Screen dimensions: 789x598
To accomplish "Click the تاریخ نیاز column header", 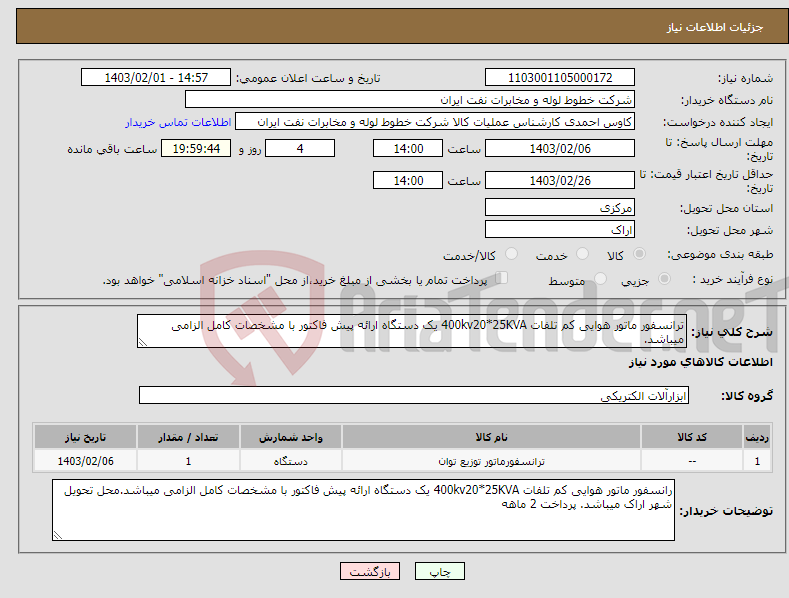I will [86, 437].
